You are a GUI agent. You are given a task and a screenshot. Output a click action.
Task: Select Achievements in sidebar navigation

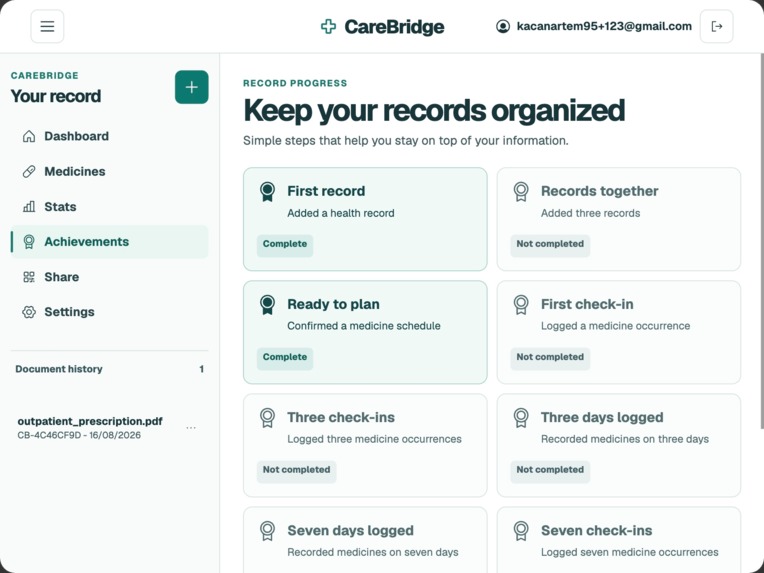110,242
